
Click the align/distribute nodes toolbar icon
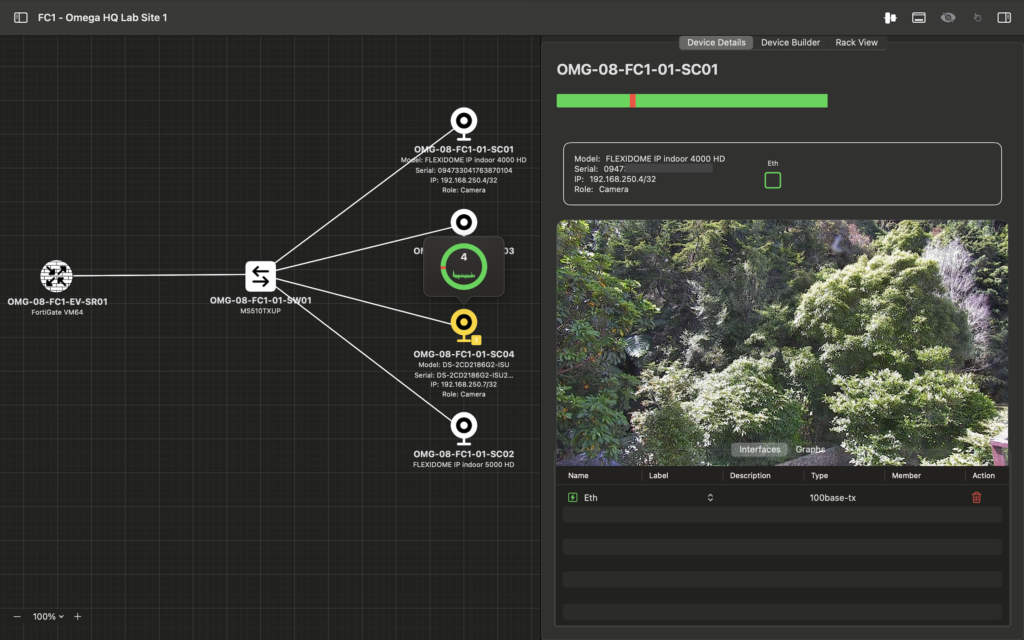[x=889, y=18]
